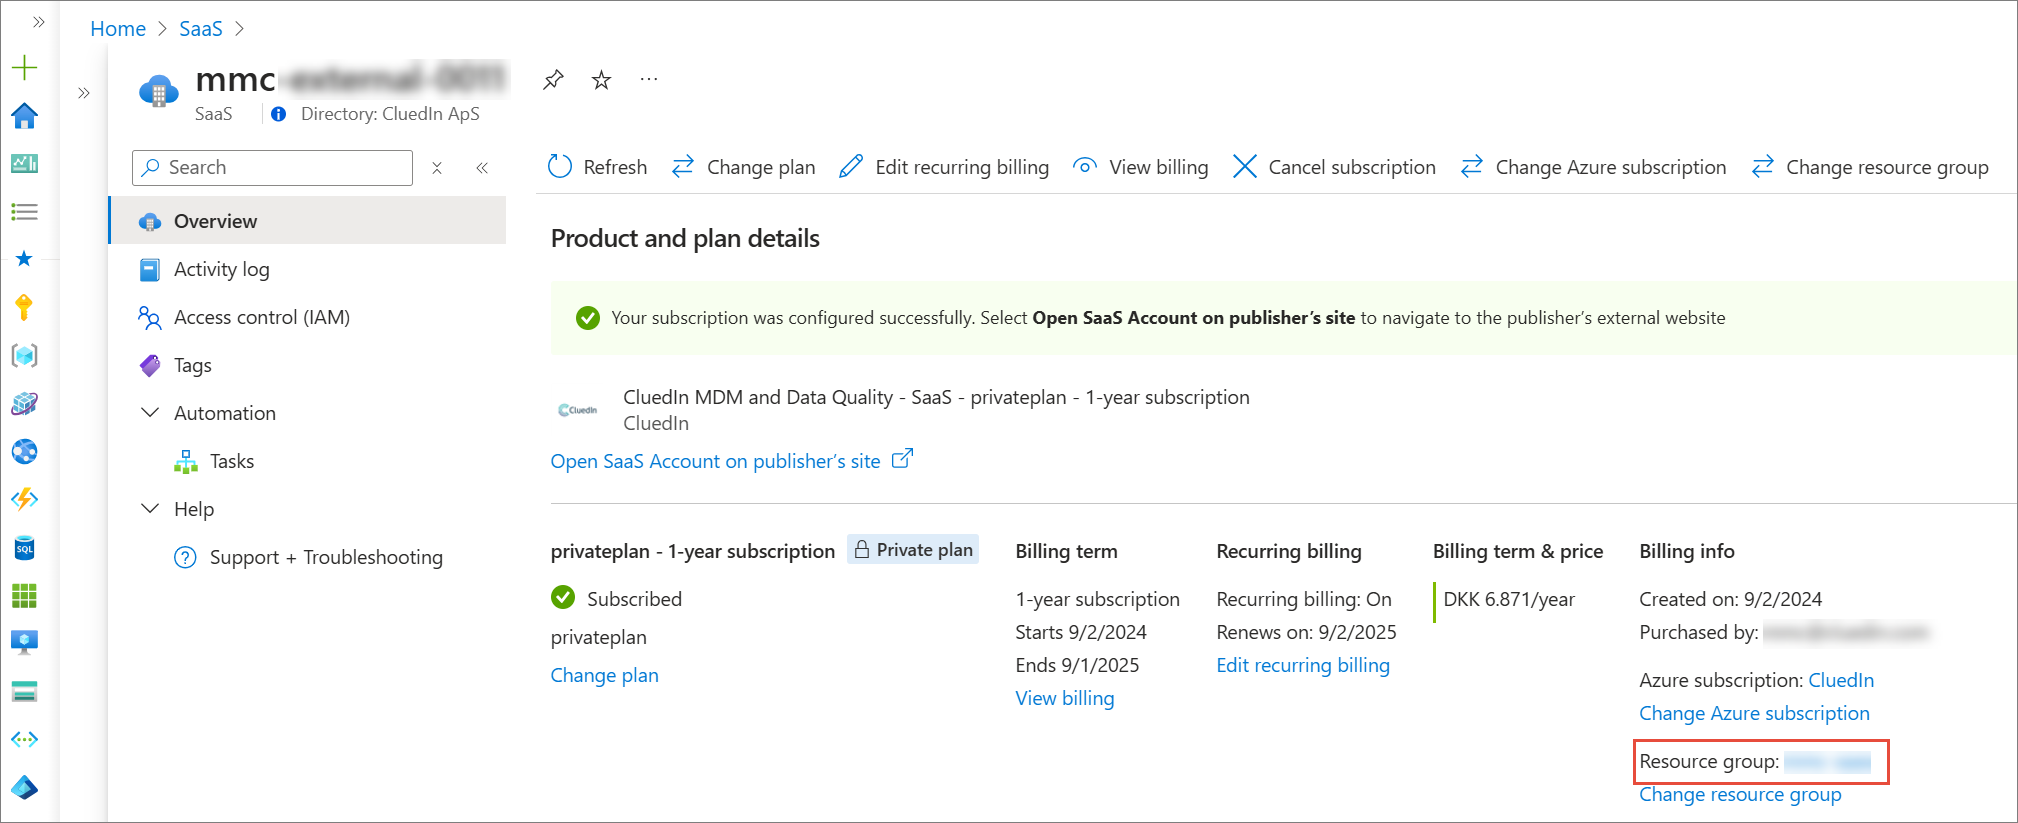Open the blue diamond icon at sidebar bottom
Viewport: 2018px width, 823px height.
coord(24,788)
